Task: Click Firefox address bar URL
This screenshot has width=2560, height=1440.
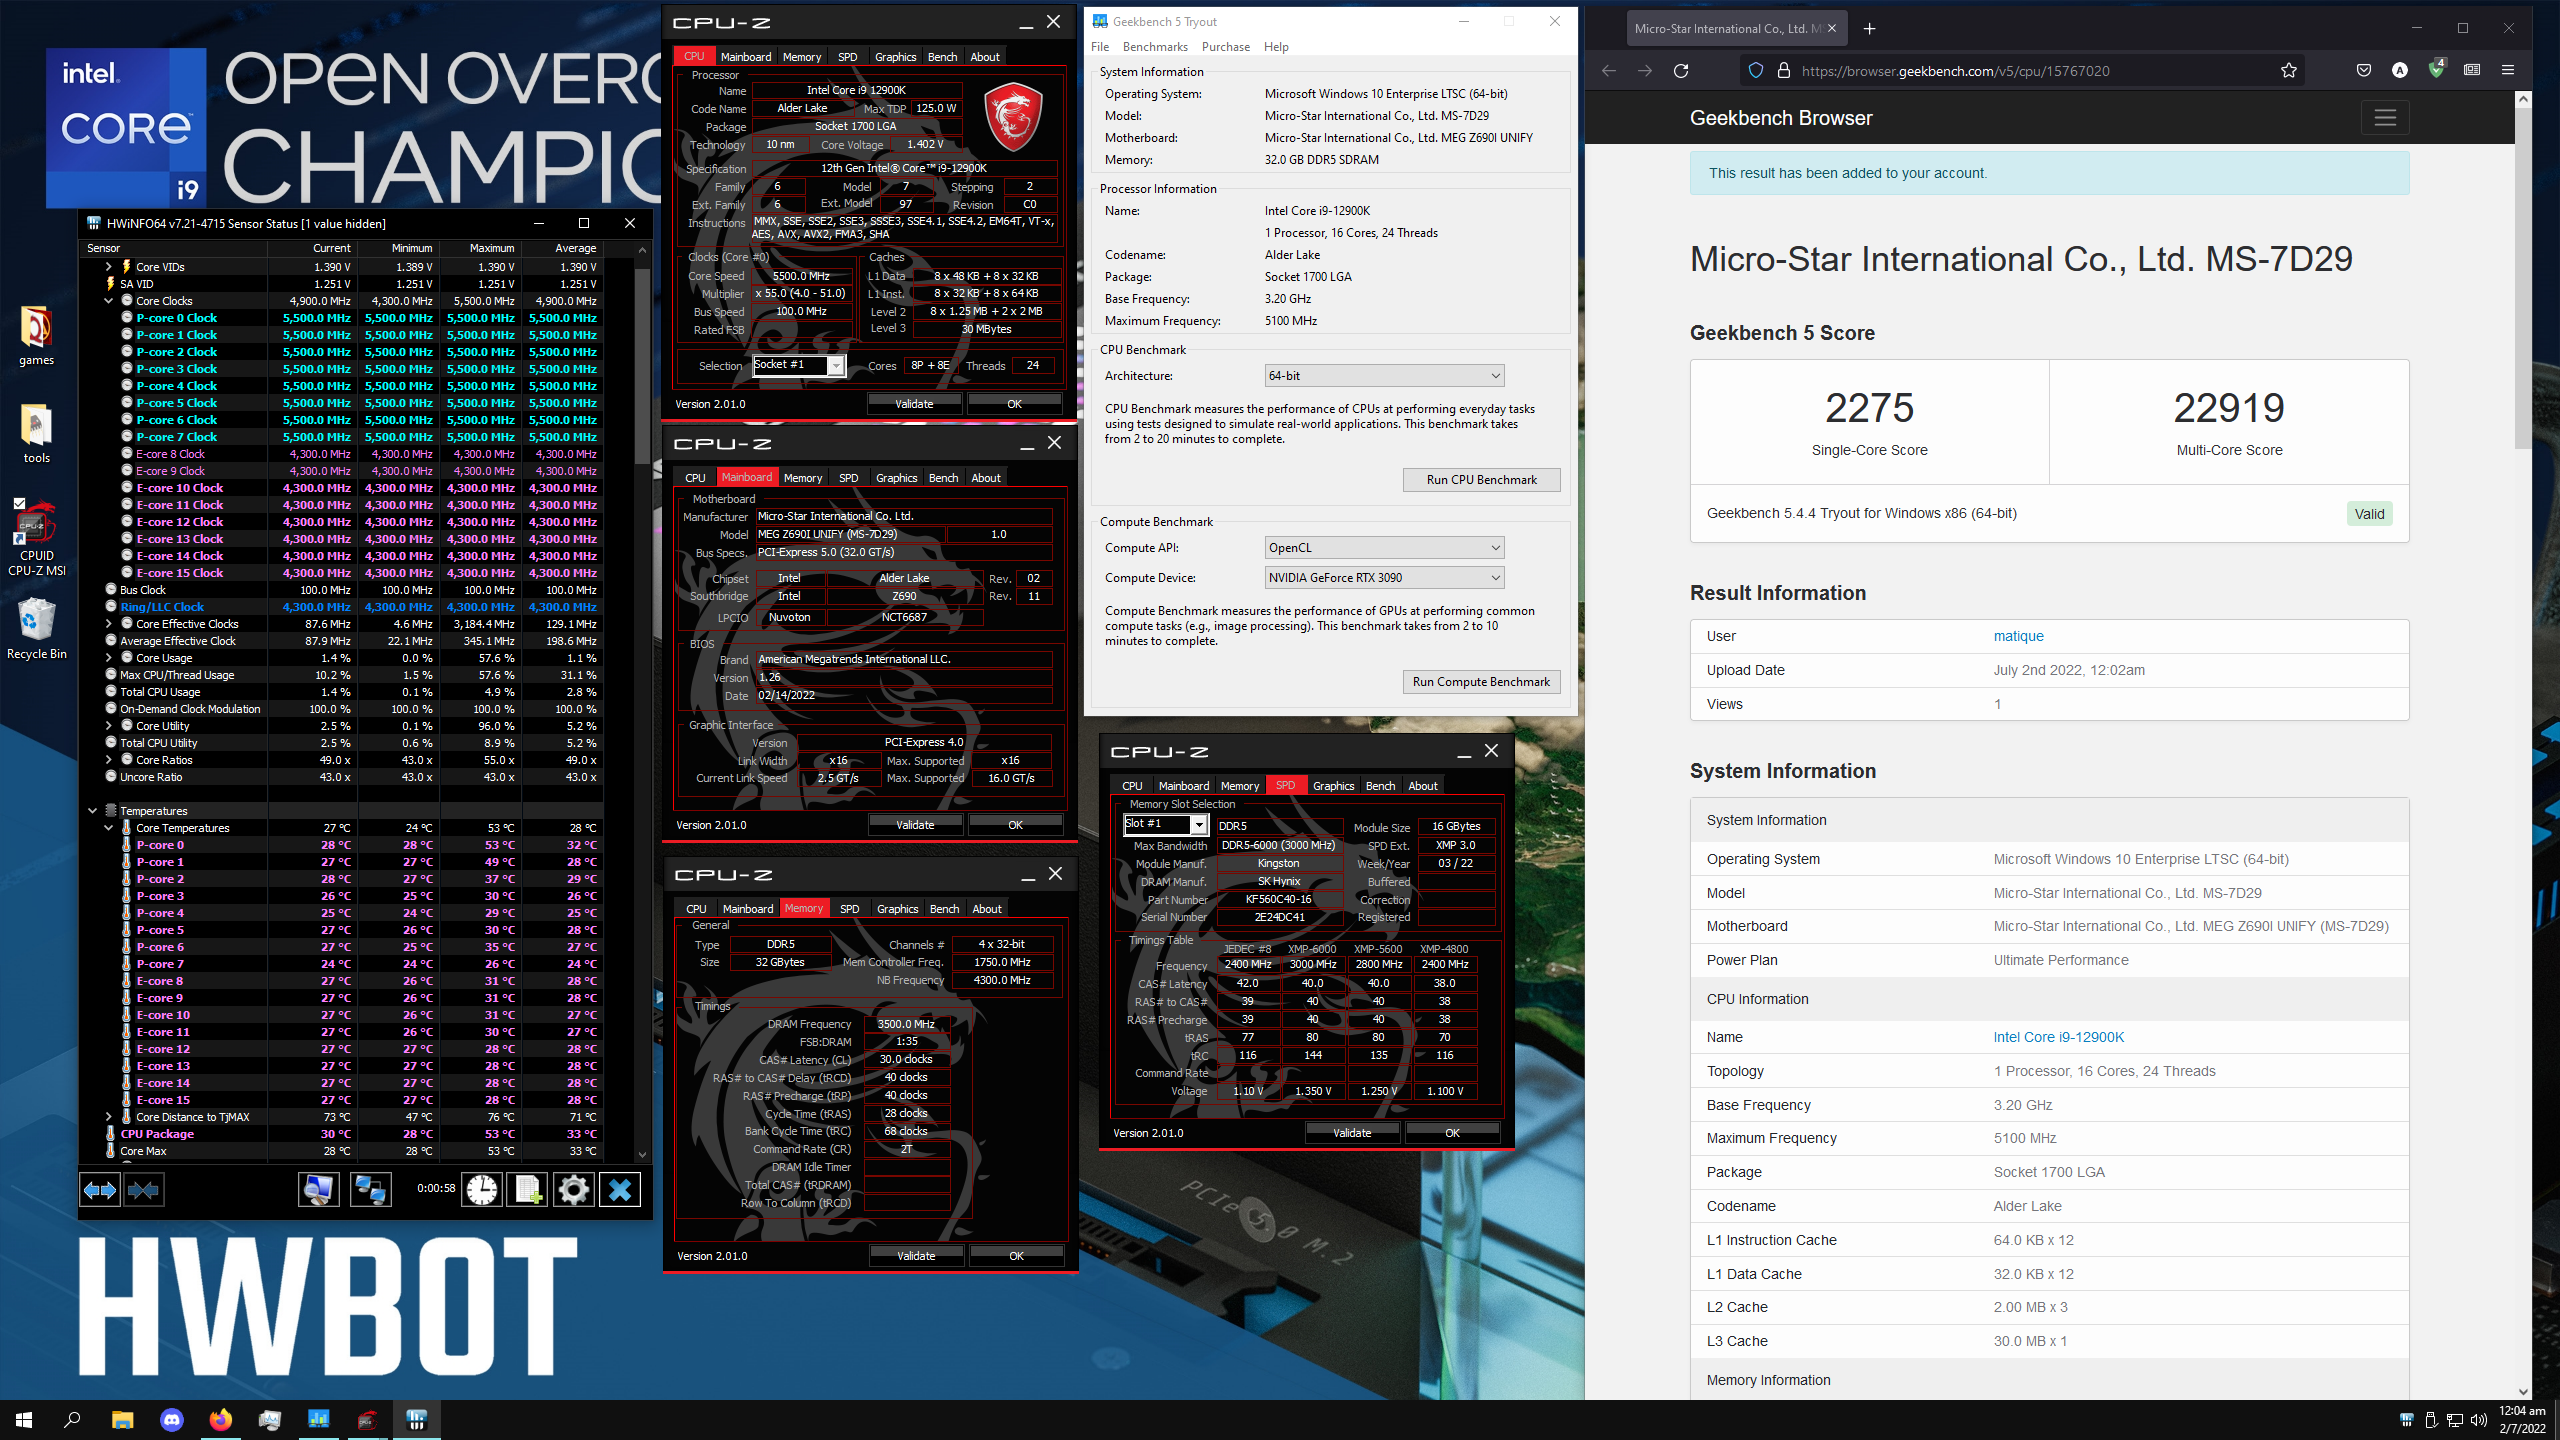Action: coord(1955,71)
